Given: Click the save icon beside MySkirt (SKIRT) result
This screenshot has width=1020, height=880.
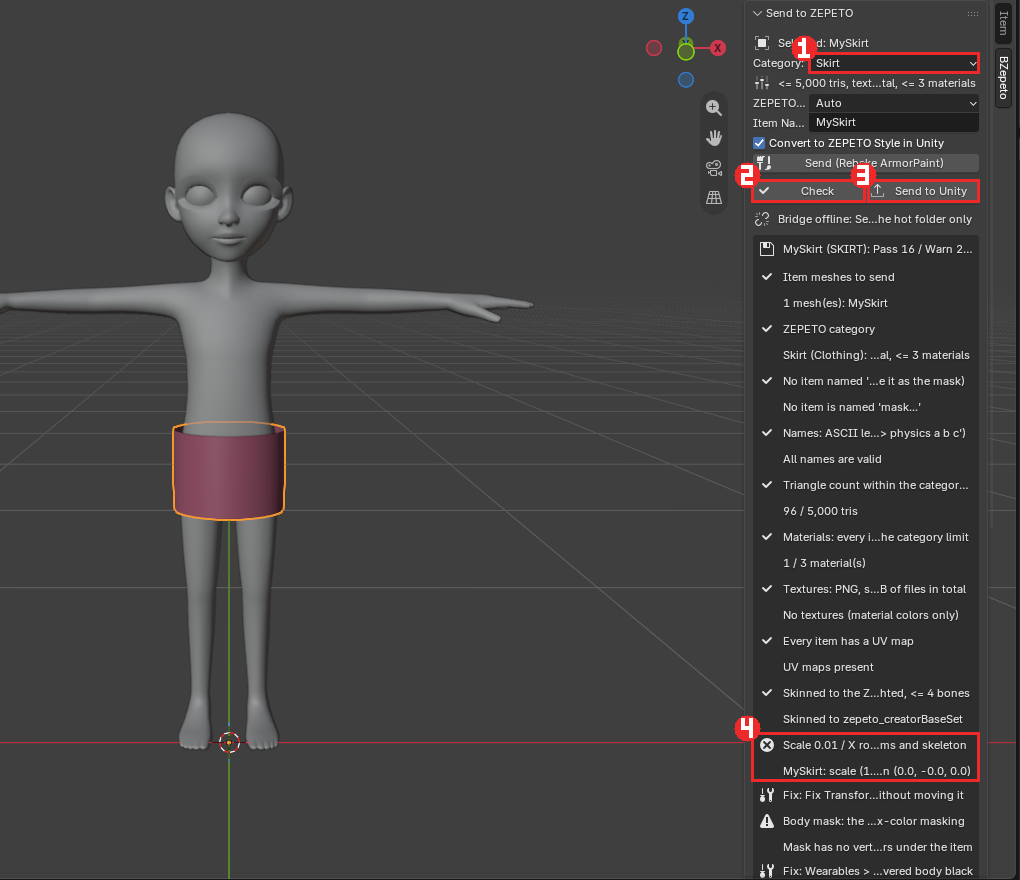Looking at the screenshot, I should [767, 248].
